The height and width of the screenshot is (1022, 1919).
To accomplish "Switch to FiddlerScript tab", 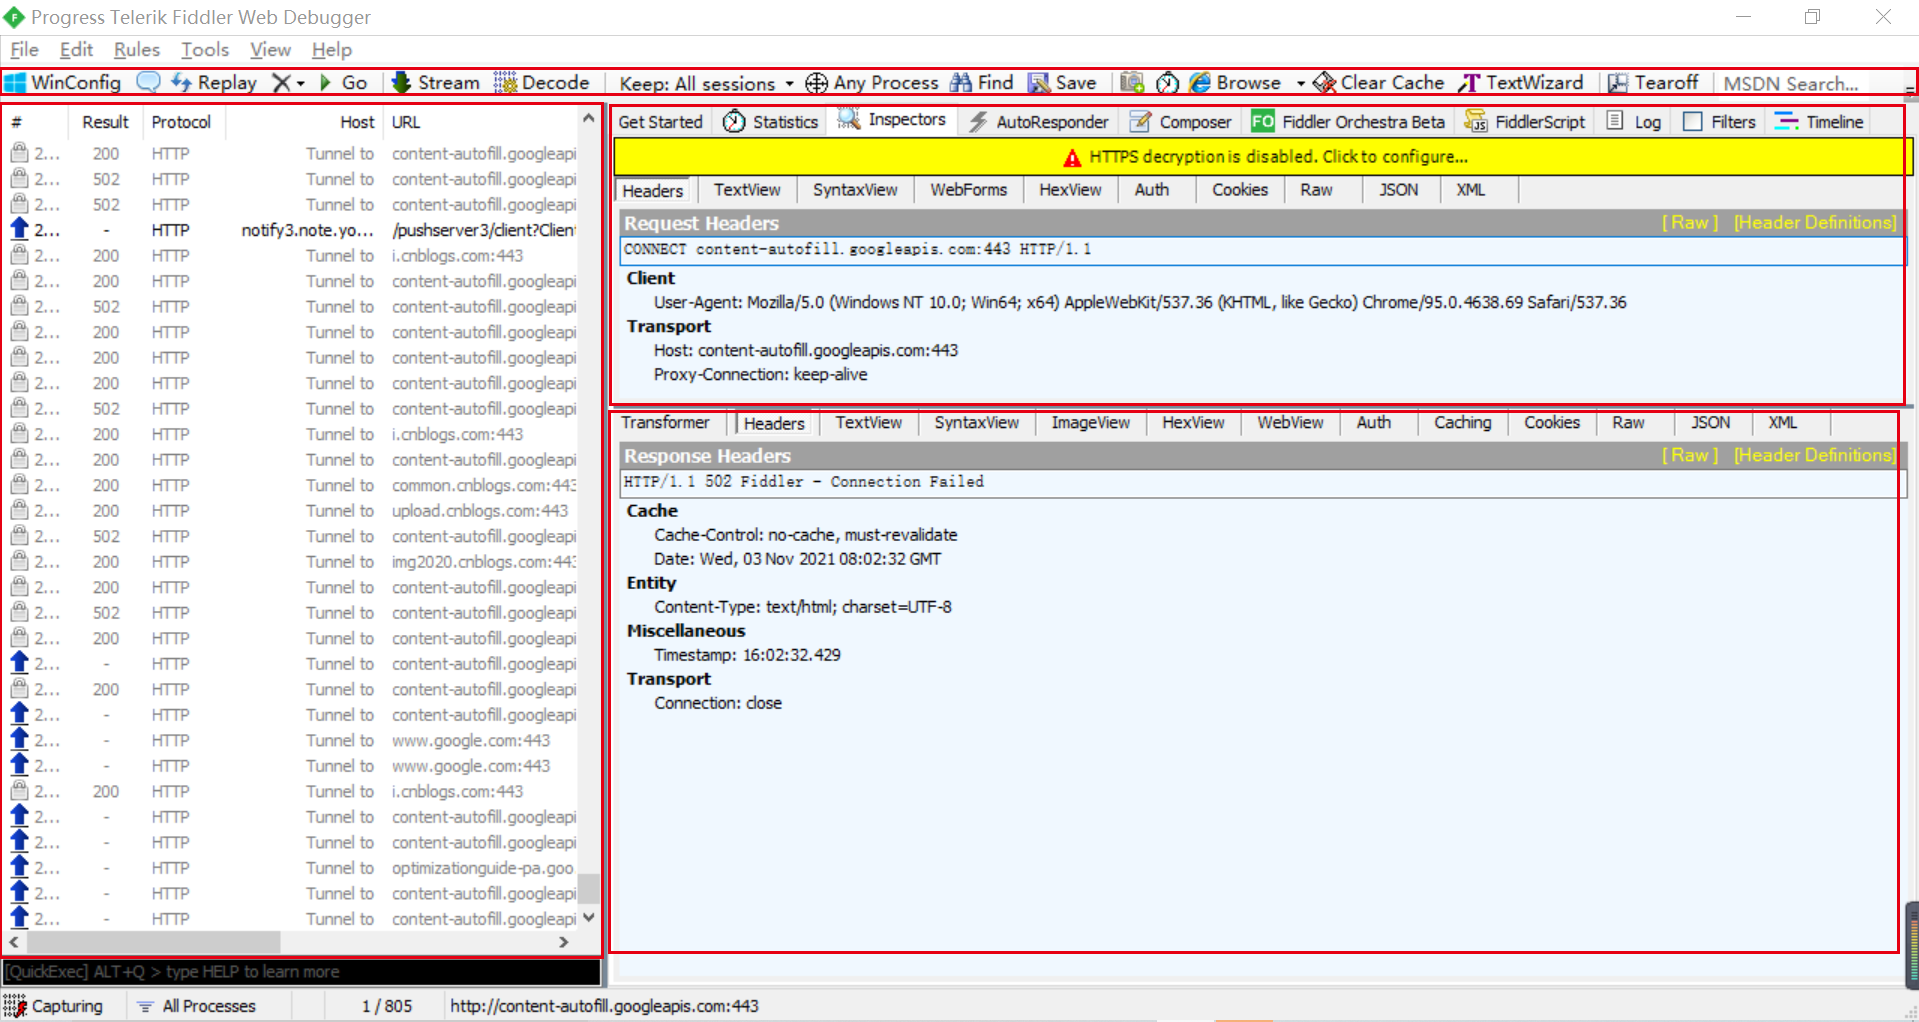I will (x=1525, y=122).
